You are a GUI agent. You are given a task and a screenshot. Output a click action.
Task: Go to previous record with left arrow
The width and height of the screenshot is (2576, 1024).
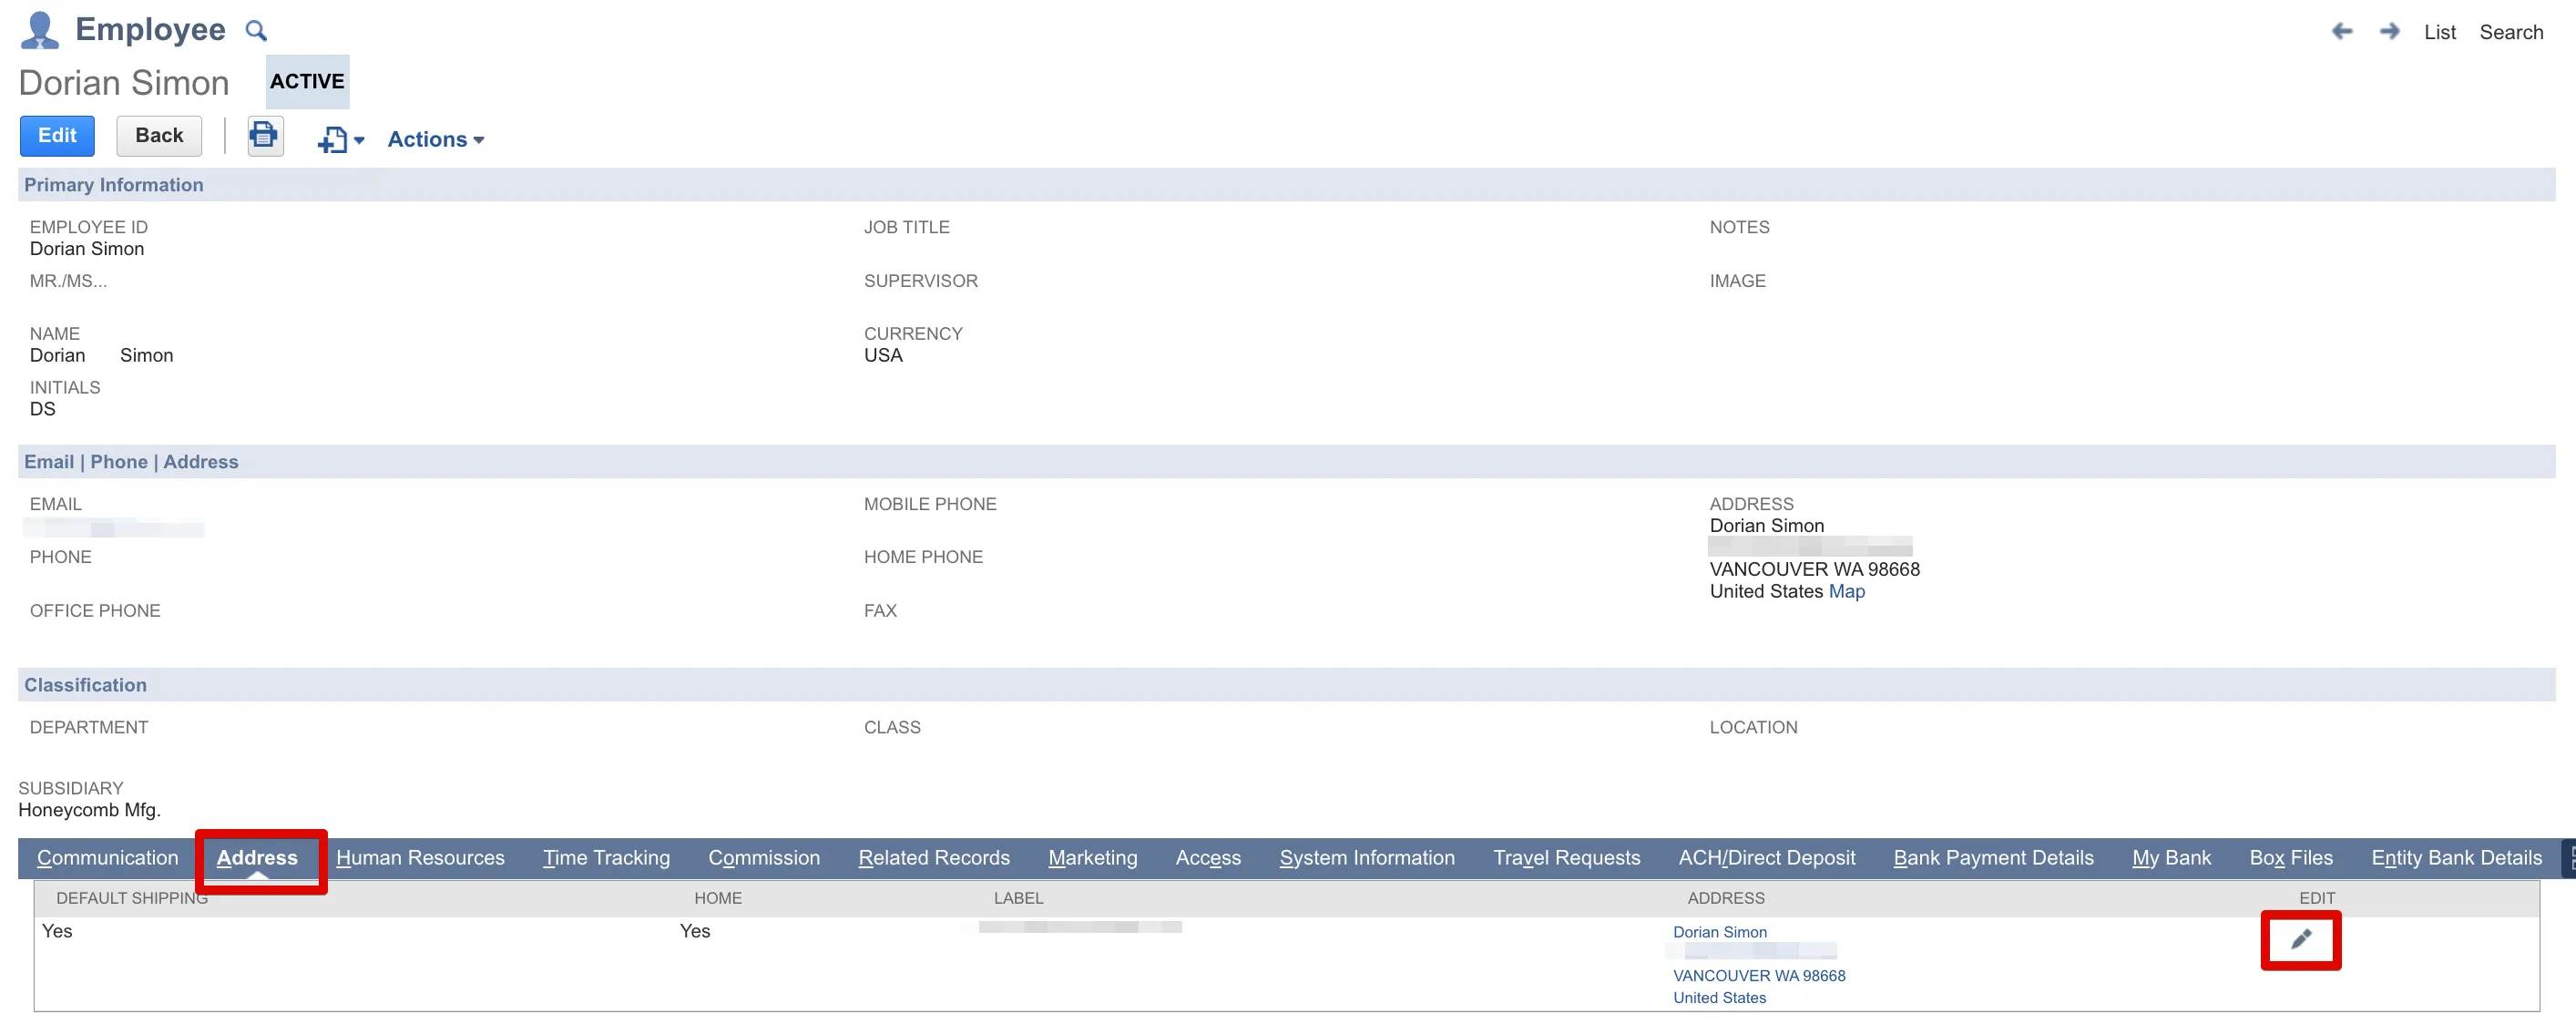(x=2341, y=32)
